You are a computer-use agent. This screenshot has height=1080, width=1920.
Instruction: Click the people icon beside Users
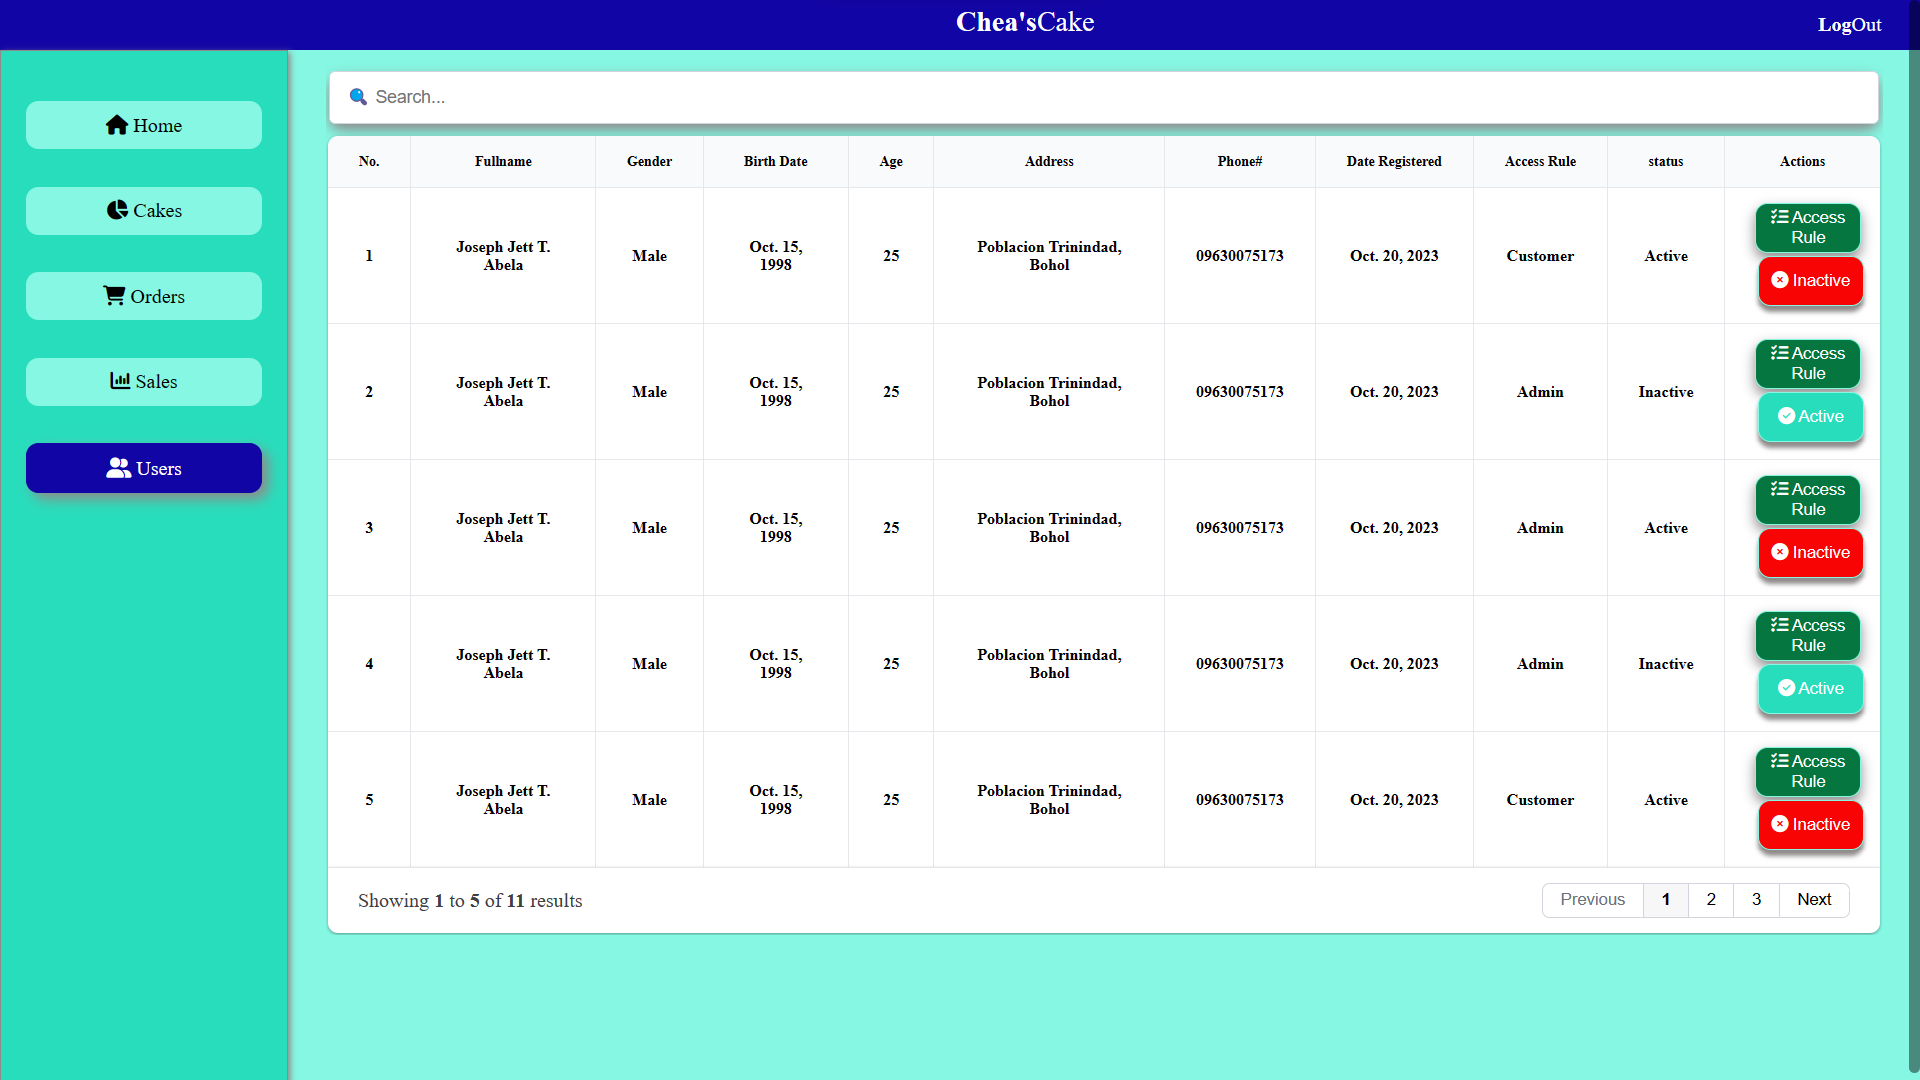click(119, 468)
